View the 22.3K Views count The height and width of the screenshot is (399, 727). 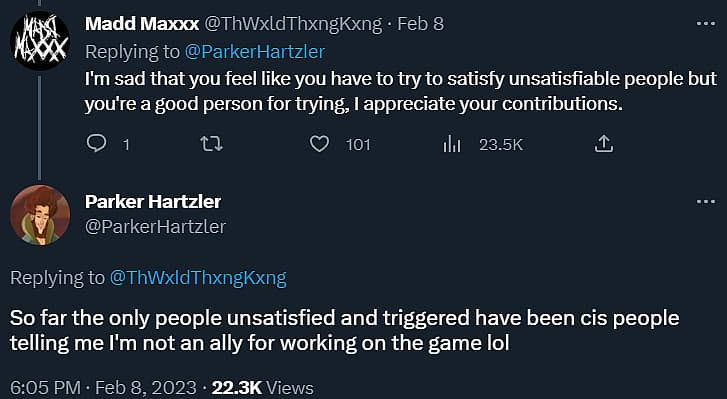(262, 388)
